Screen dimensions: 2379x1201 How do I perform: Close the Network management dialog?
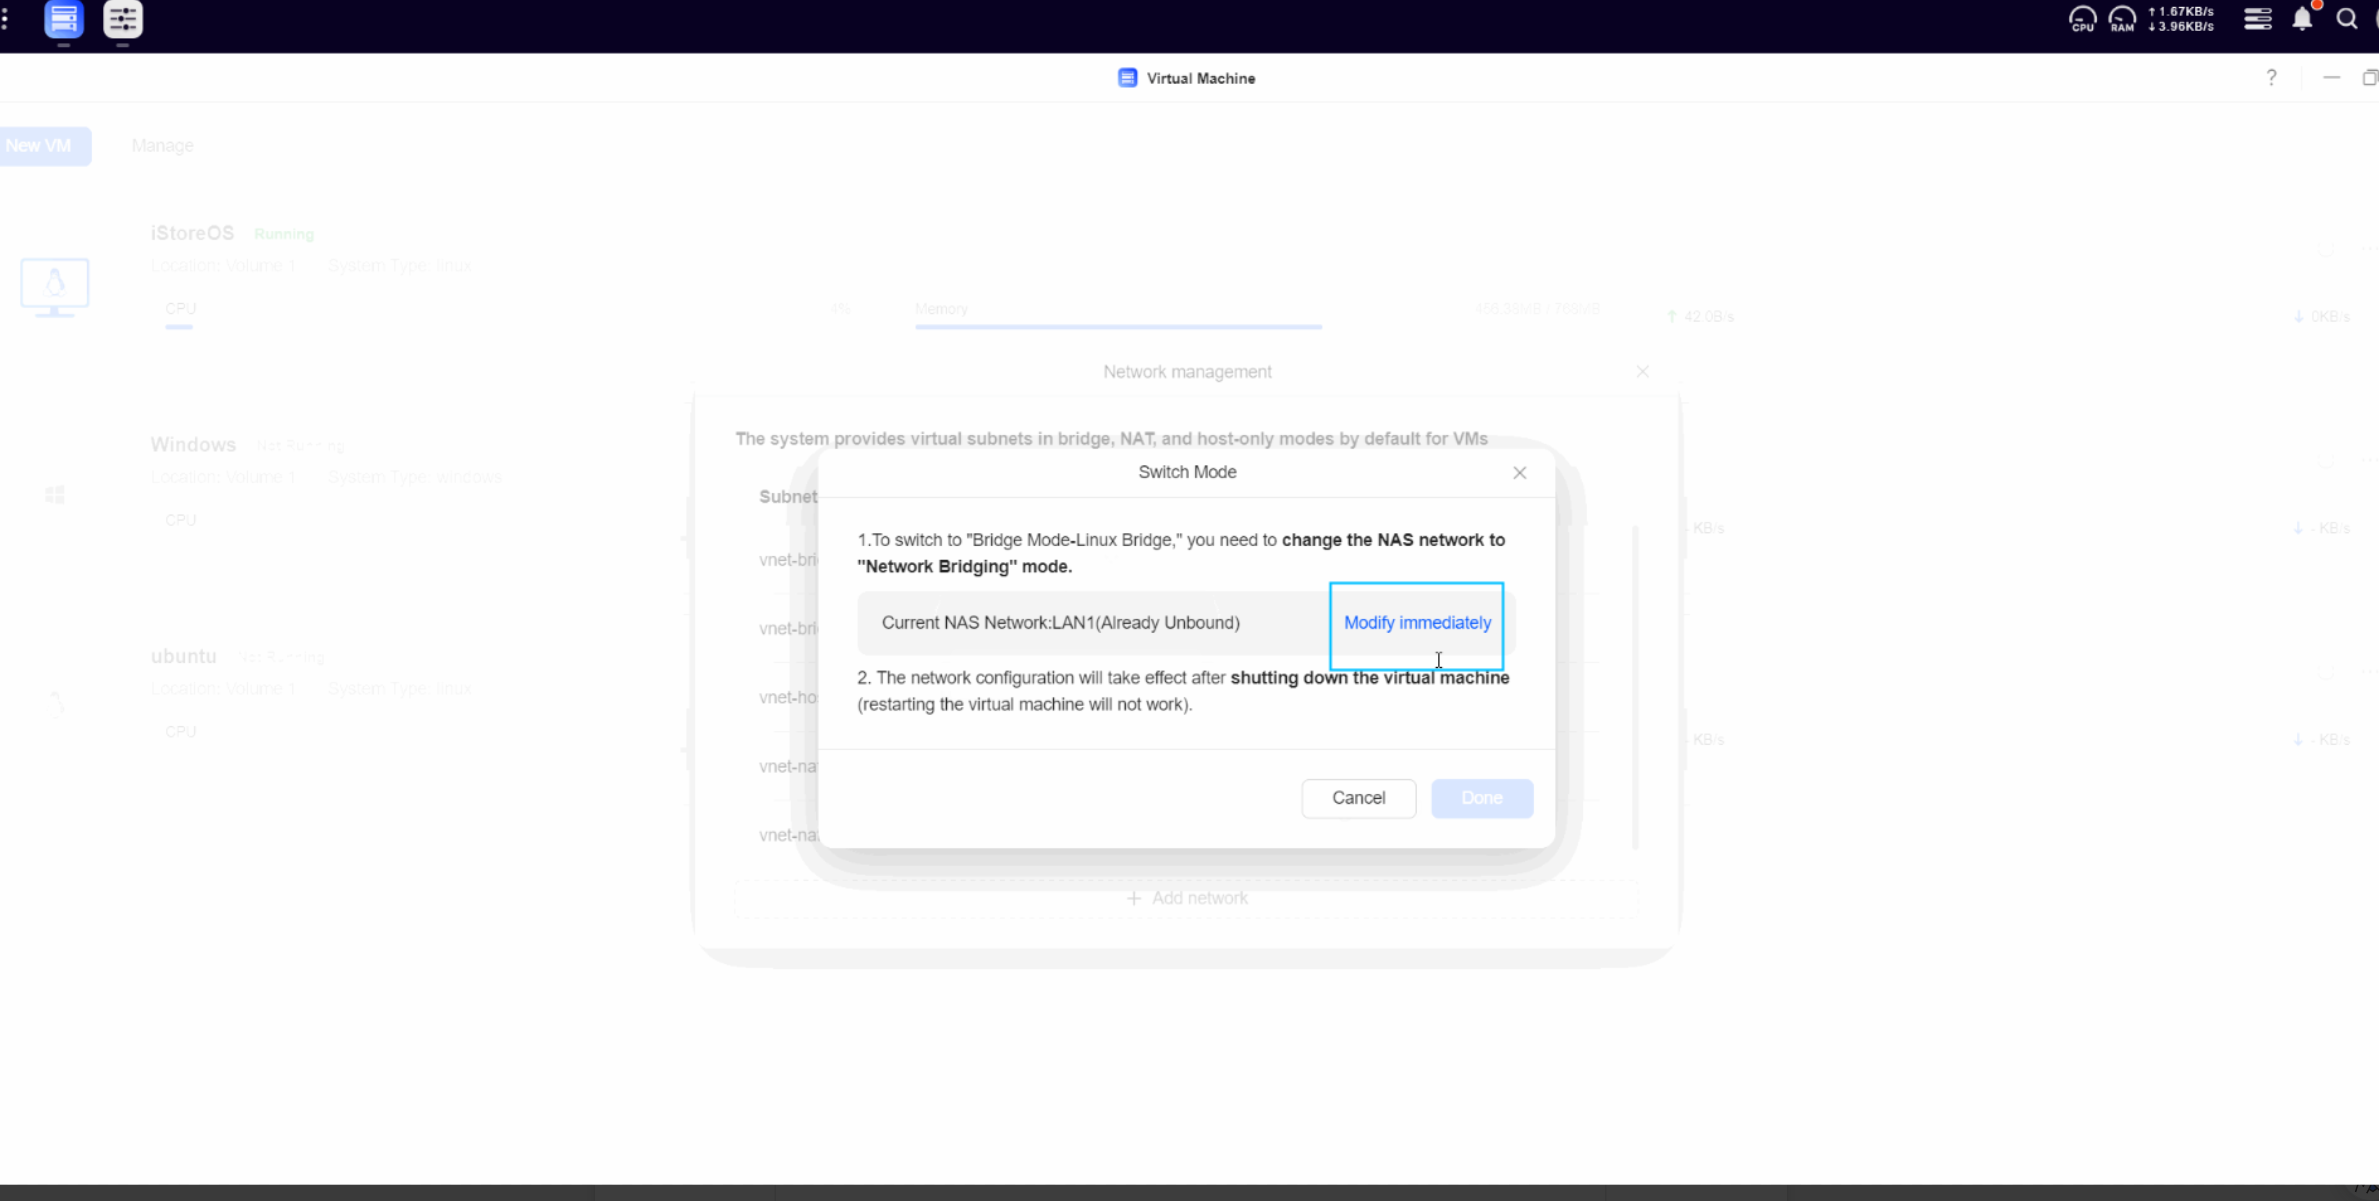(1642, 372)
